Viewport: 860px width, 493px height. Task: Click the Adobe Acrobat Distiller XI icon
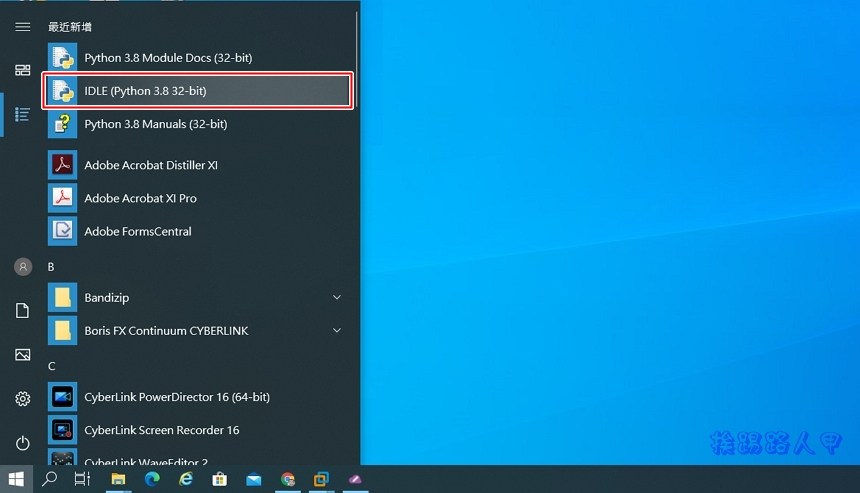pyautogui.click(x=63, y=165)
